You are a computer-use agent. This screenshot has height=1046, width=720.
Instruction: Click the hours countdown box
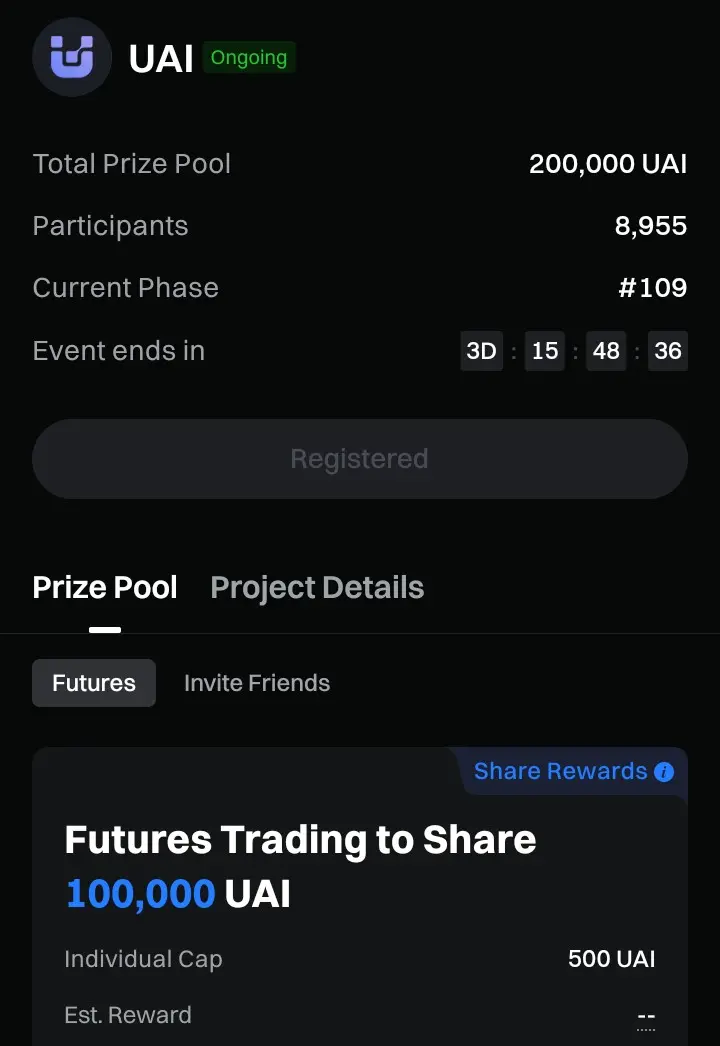pos(545,351)
